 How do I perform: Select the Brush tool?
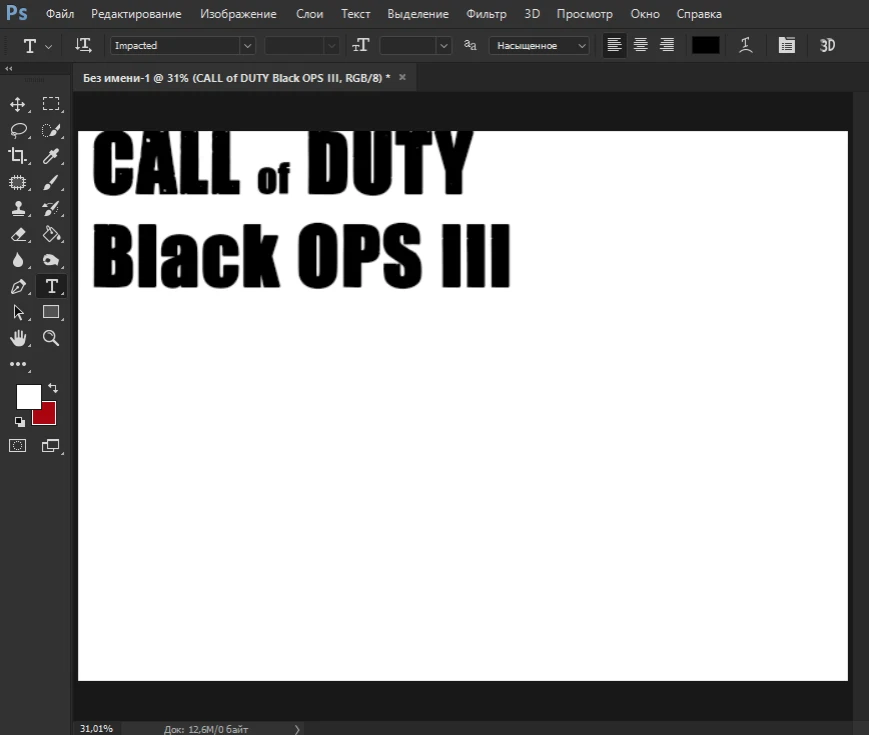51,182
